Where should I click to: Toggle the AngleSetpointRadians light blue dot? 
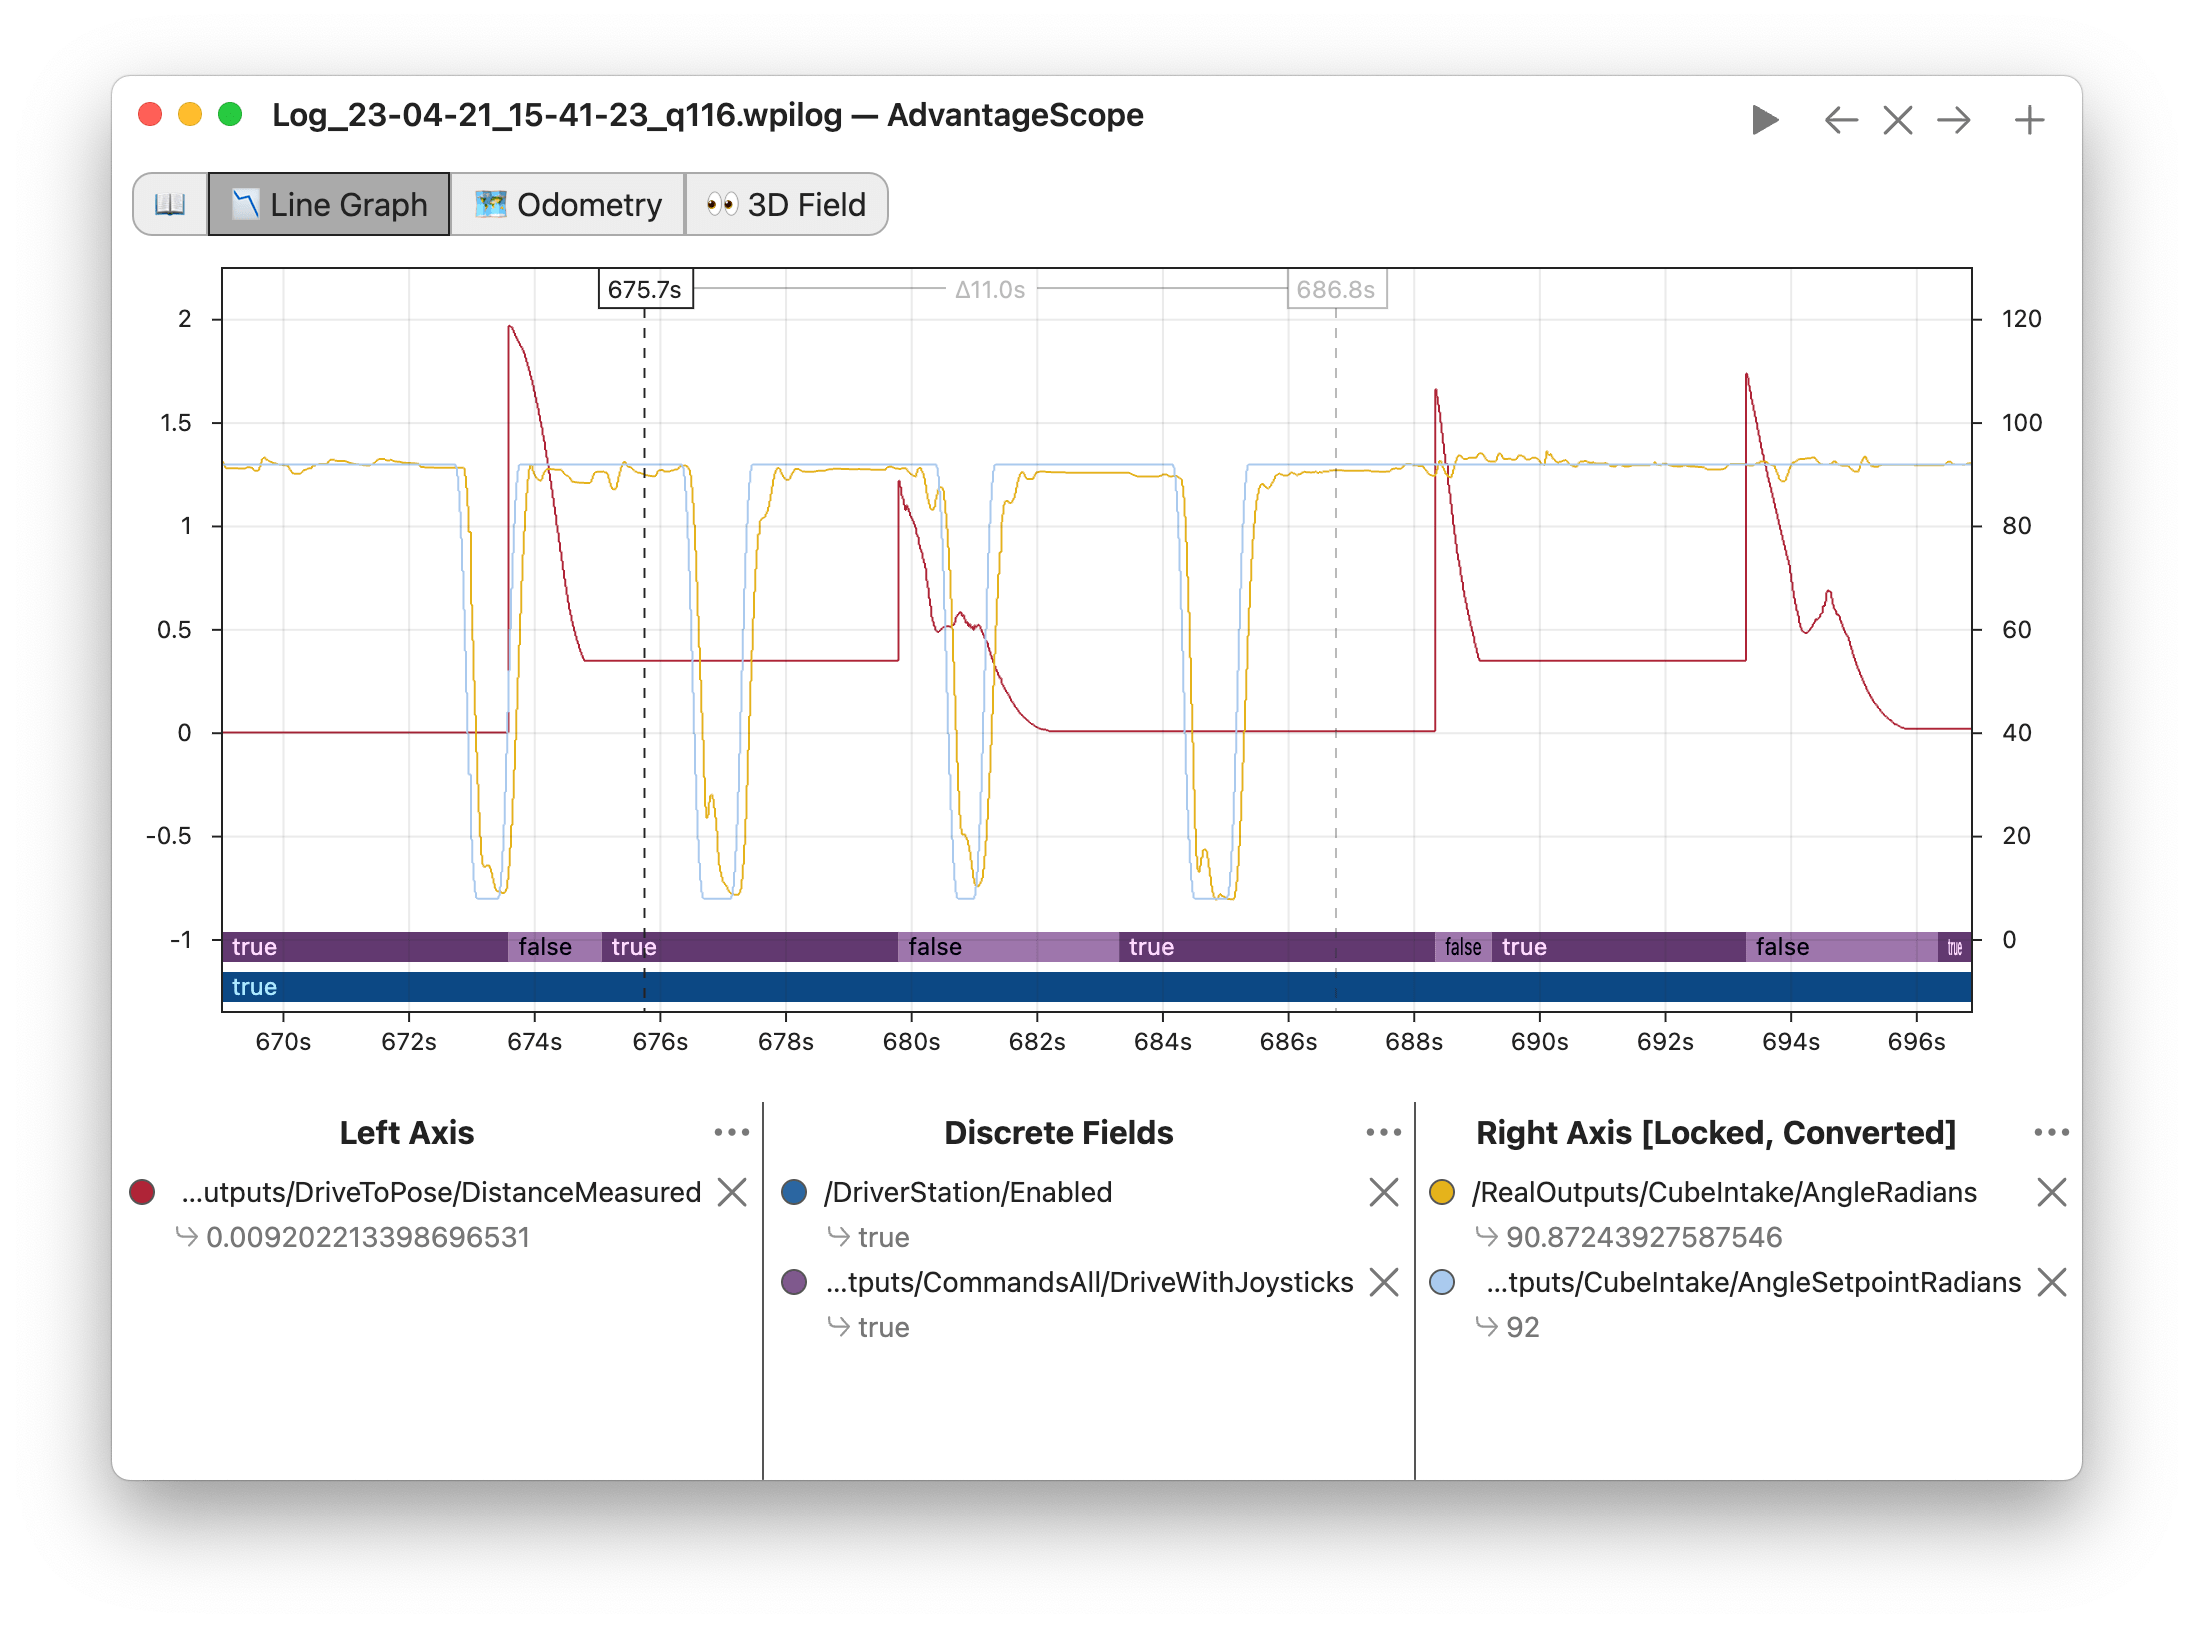click(1443, 1282)
